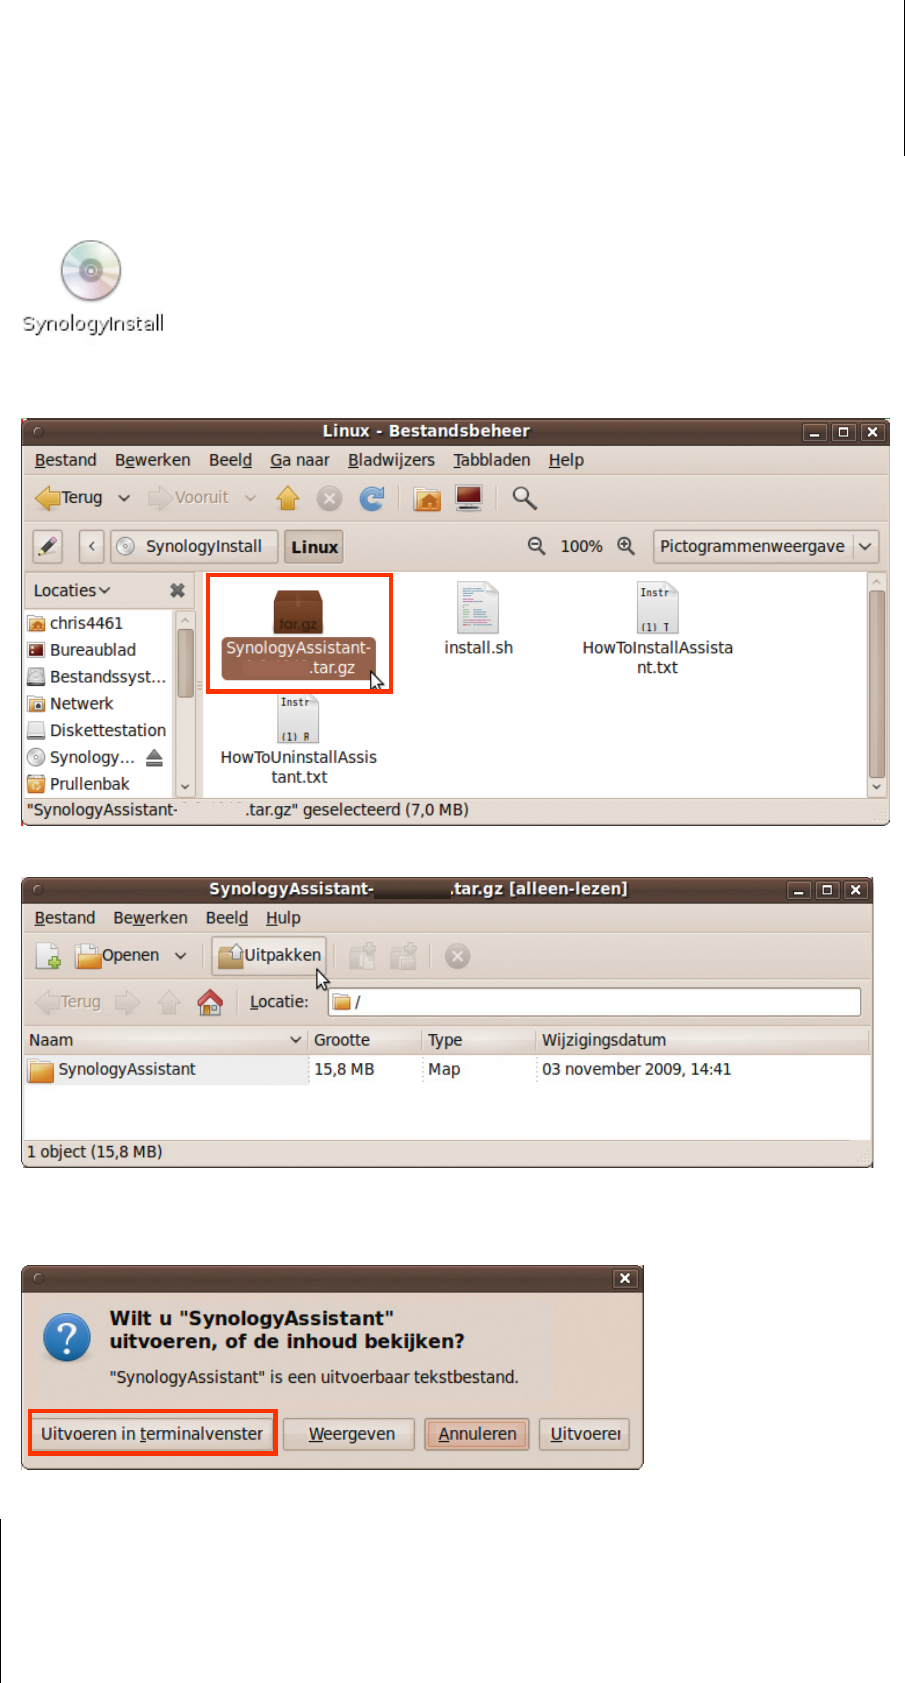Select the SynologyAssistant folder row
The width and height of the screenshot is (905, 1683).
tap(446, 1069)
